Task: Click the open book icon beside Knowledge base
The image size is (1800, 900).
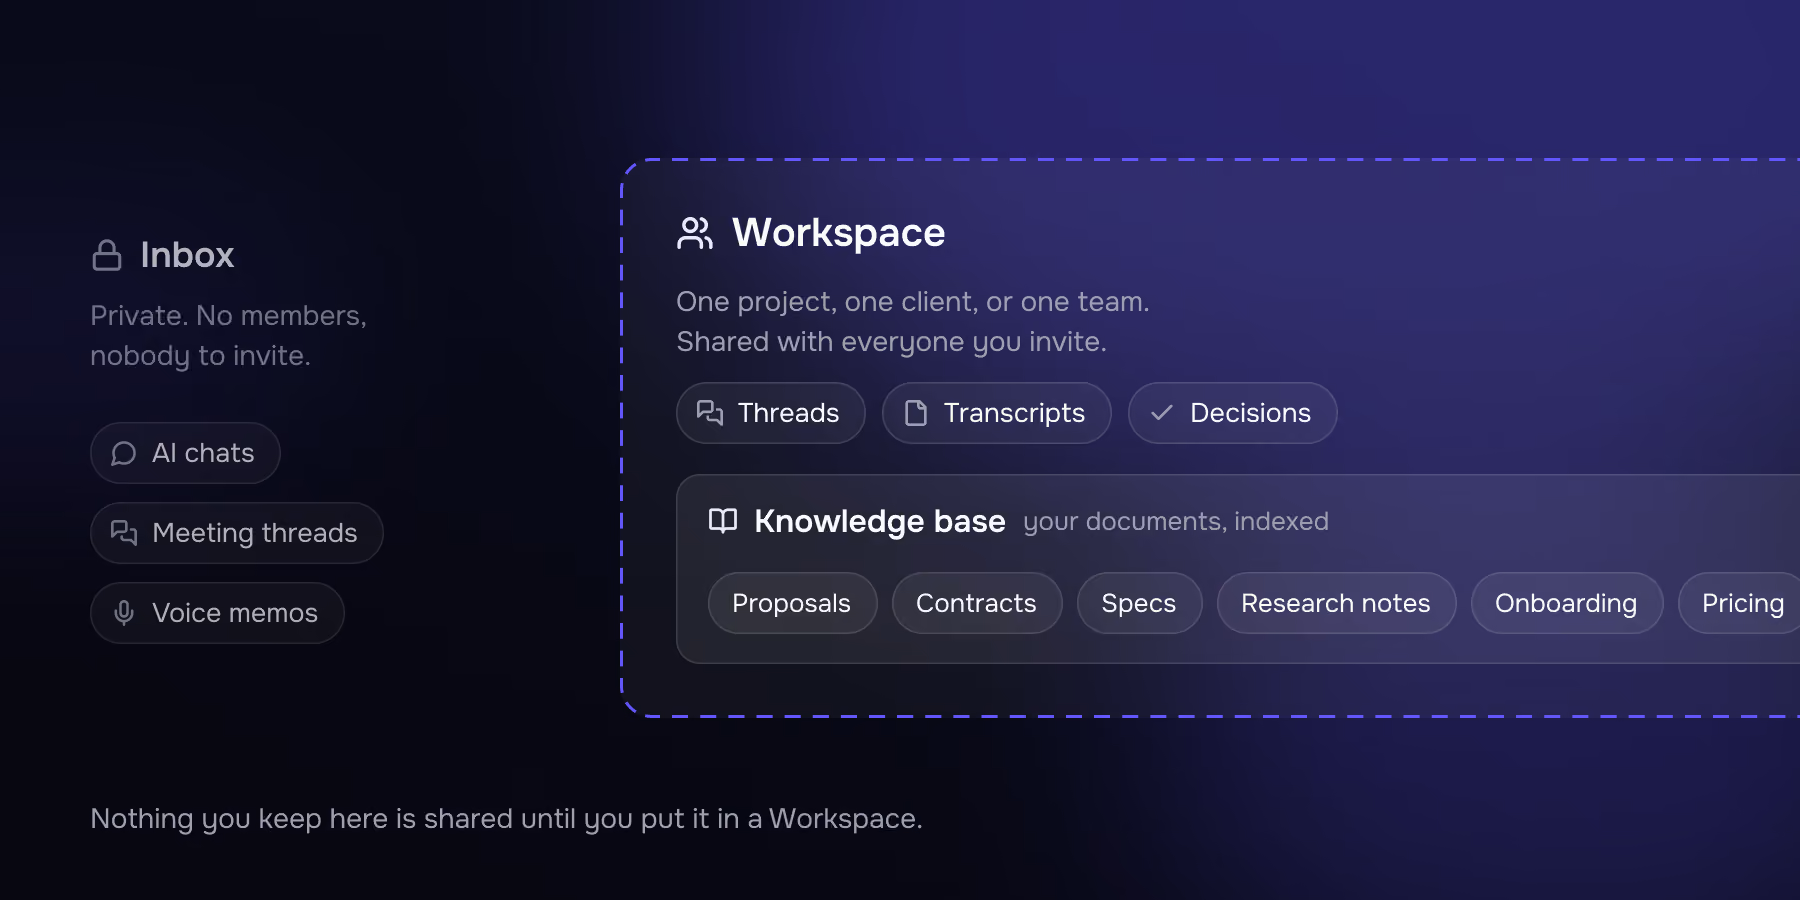Action: coord(723,521)
